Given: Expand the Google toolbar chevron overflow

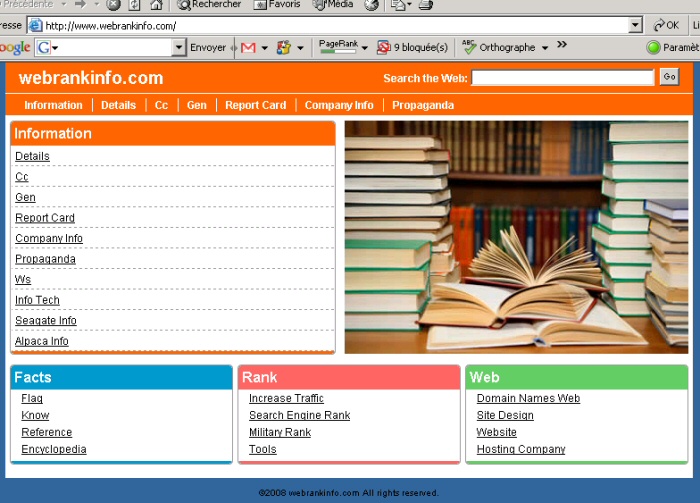Looking at the screenshot, I should (562, 44).
